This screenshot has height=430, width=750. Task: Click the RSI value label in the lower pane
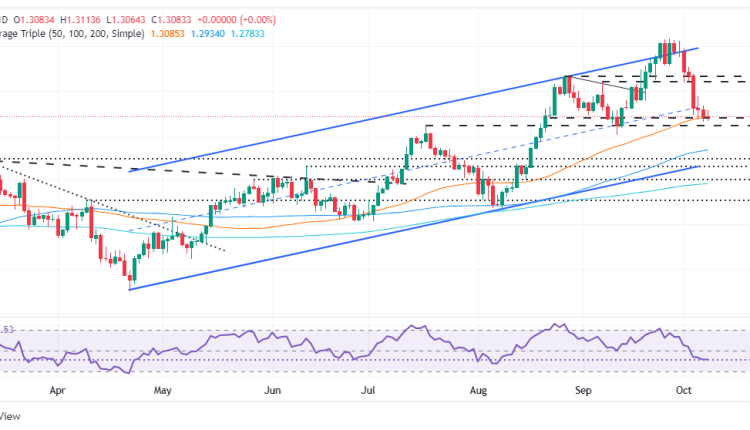tap(8, 329)
